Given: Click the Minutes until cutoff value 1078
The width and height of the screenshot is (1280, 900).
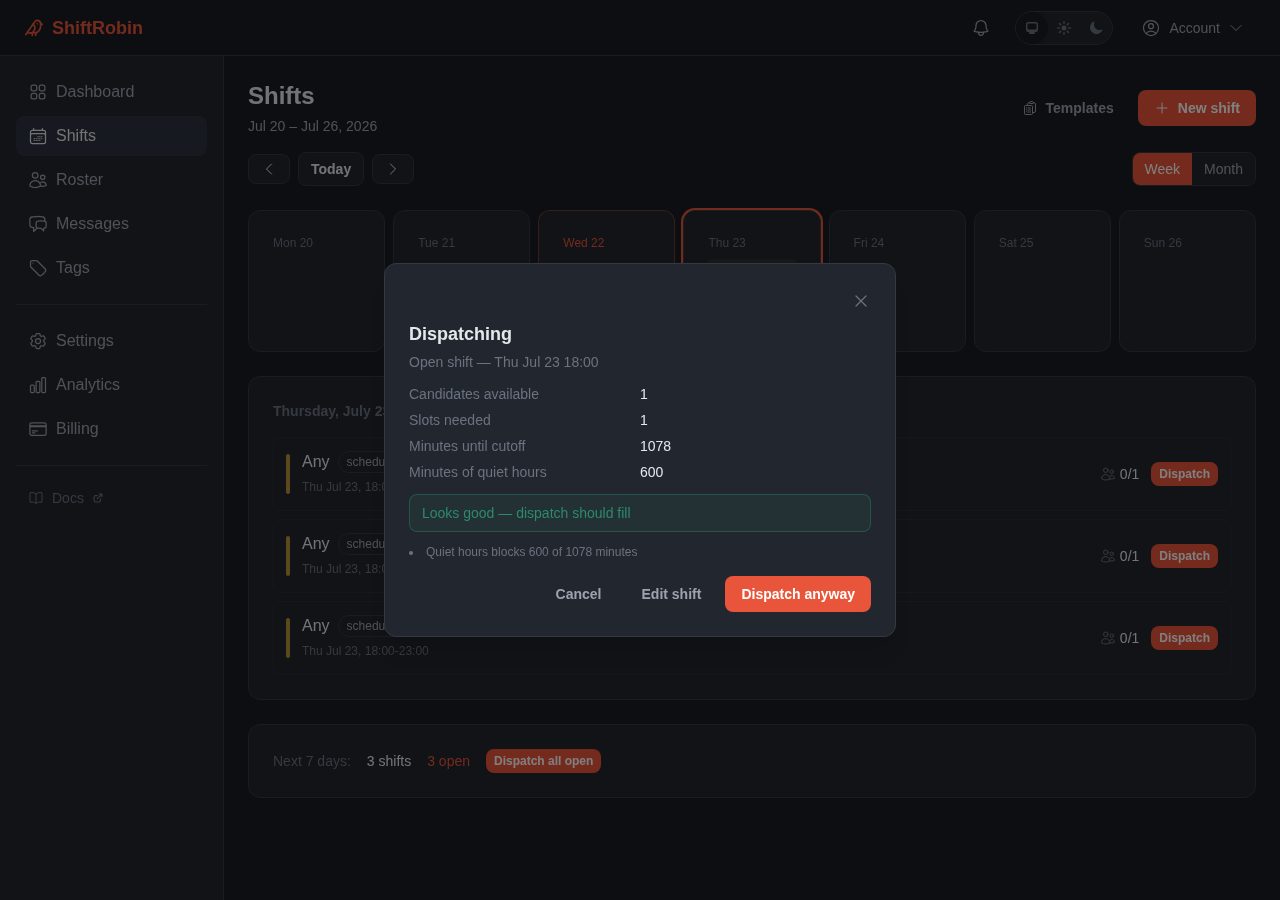Looking at the screenshot, I should (655, 446).
